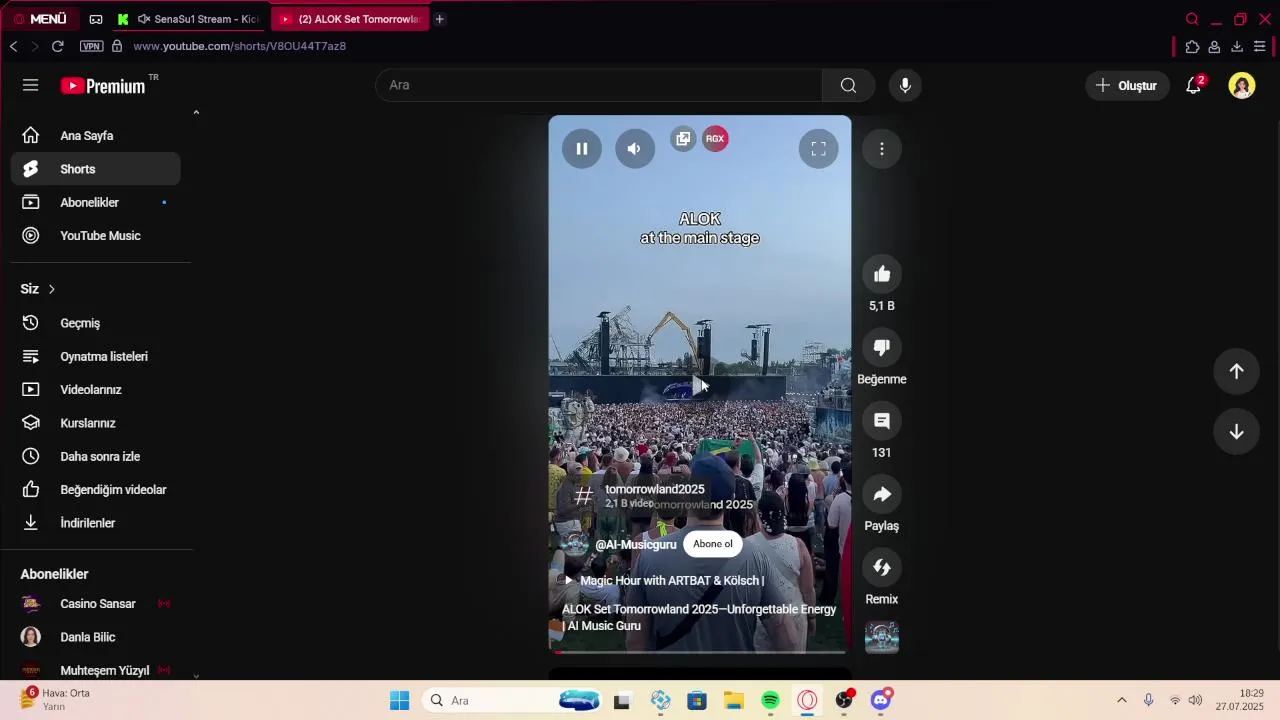Viewport: 1280px width, 720px height.
Task: Open Kurslarınız
Action: (96, 423)
